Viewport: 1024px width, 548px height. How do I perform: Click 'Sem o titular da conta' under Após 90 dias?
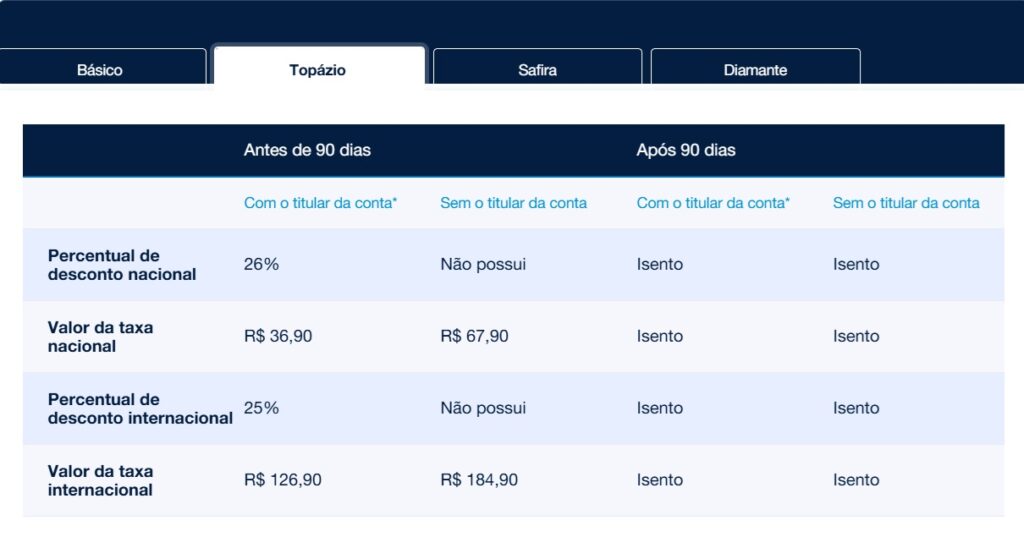point(906,203)
